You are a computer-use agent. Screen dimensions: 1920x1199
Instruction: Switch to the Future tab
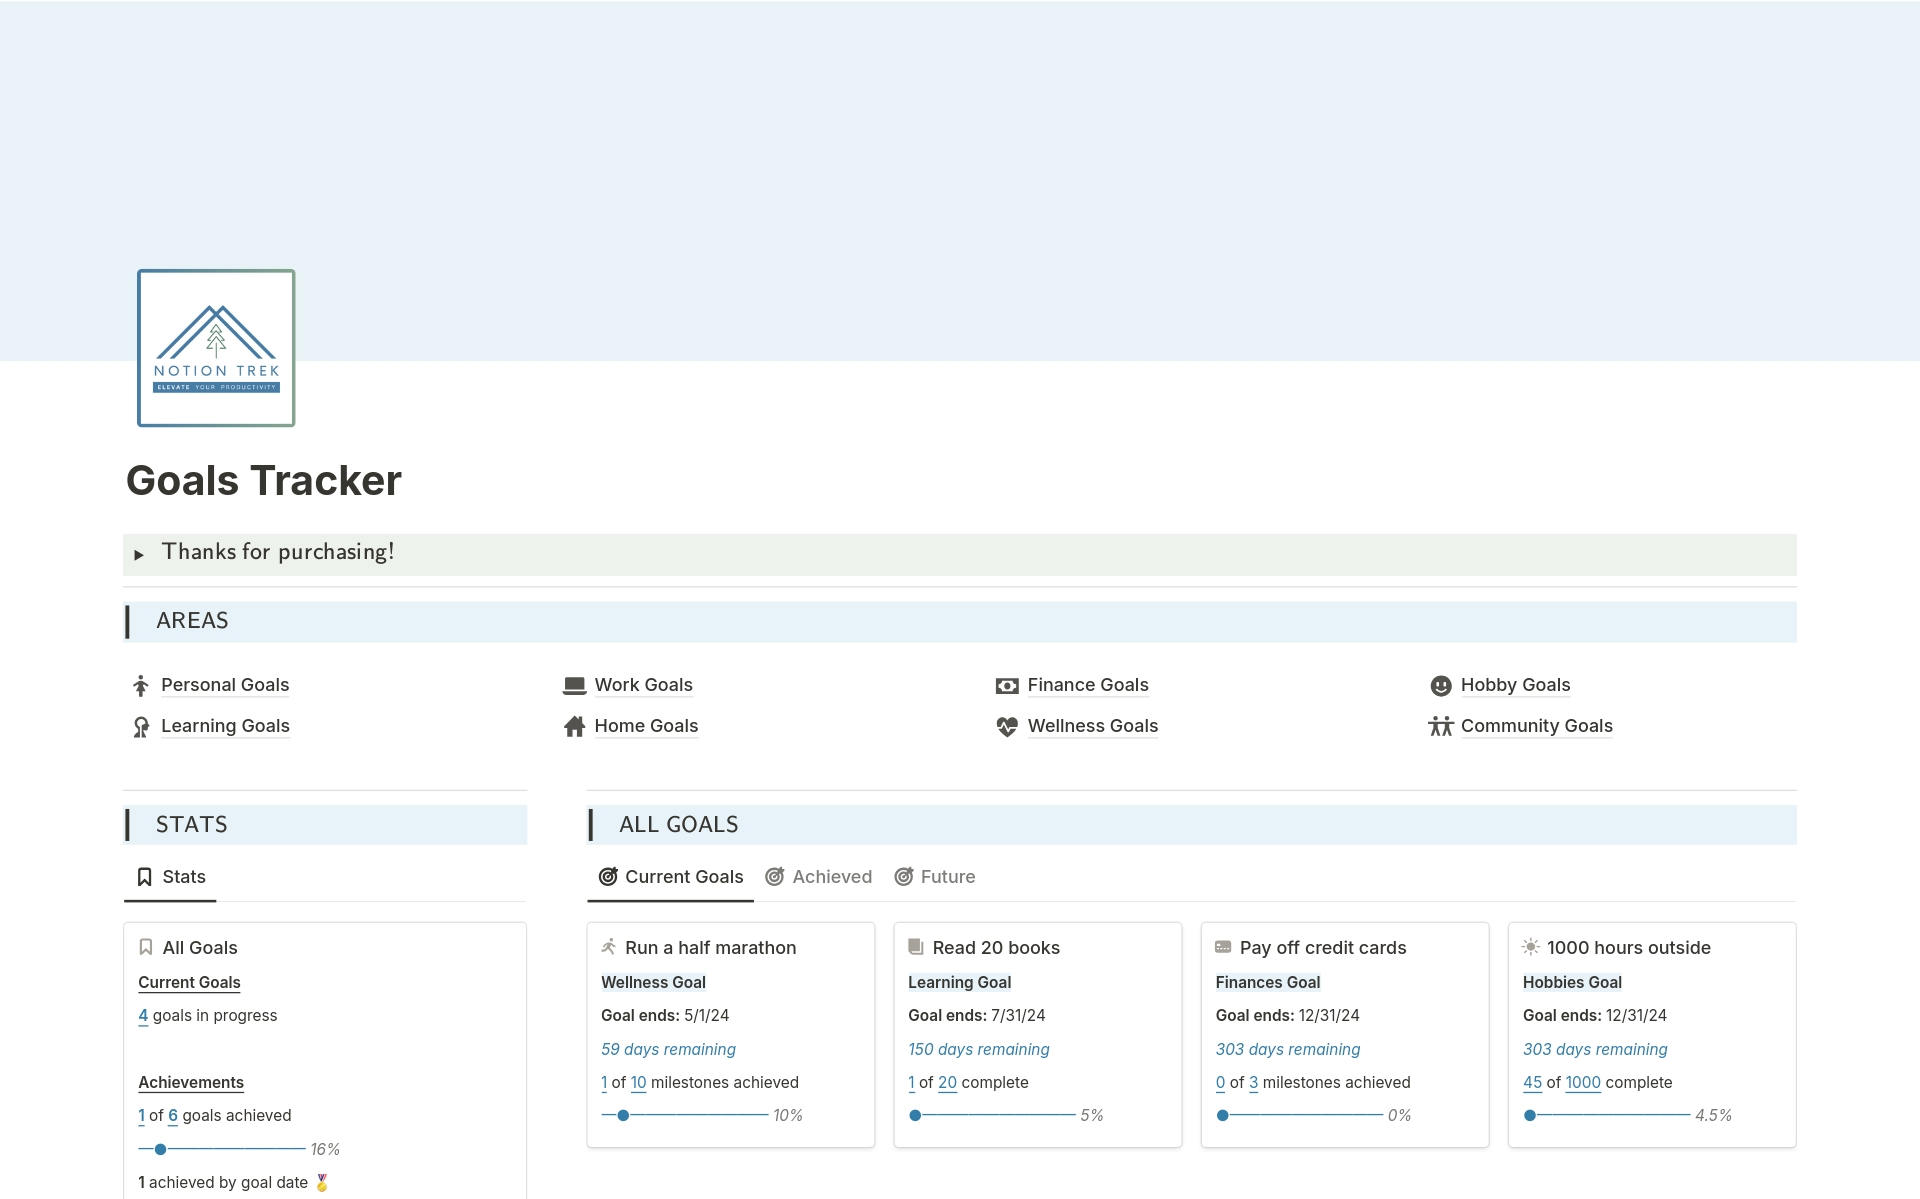(x=935, y=877)
